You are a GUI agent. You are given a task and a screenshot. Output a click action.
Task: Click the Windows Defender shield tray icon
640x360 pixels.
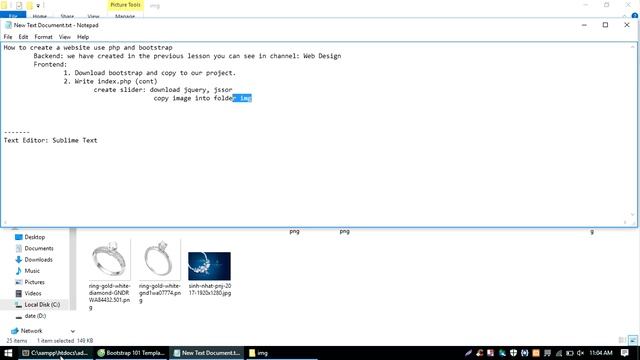(x=513, y=353)
